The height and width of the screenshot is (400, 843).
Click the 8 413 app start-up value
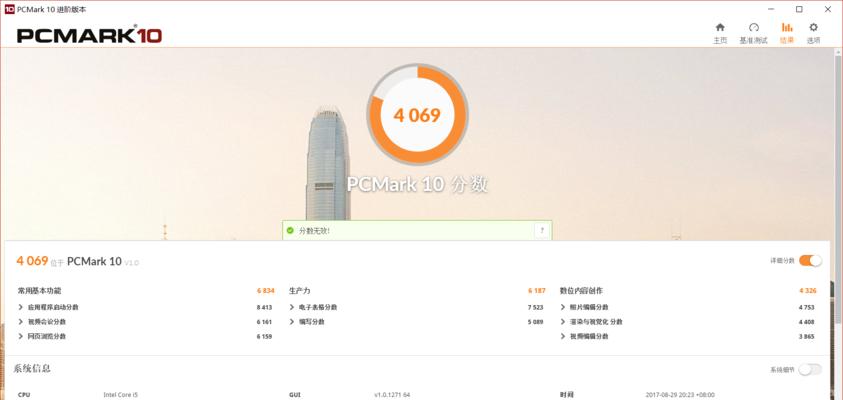coord(264,308)
